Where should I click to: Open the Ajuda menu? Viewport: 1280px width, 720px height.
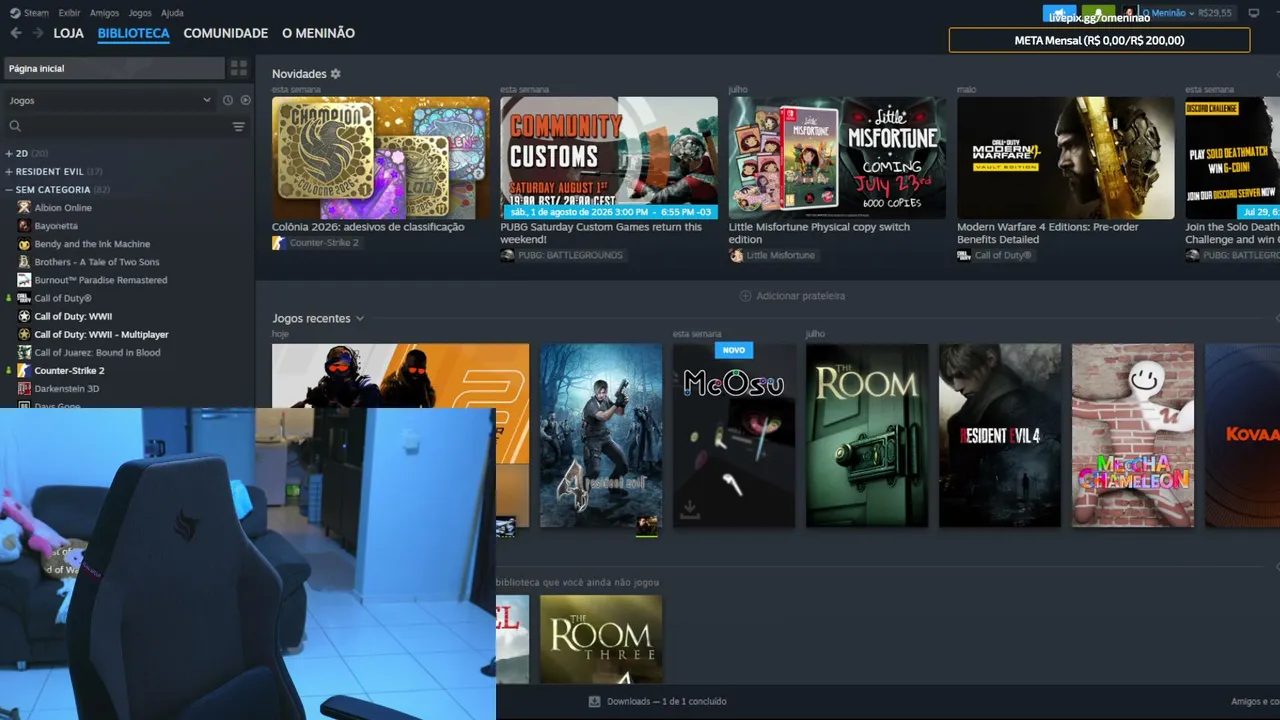point(172,13)
